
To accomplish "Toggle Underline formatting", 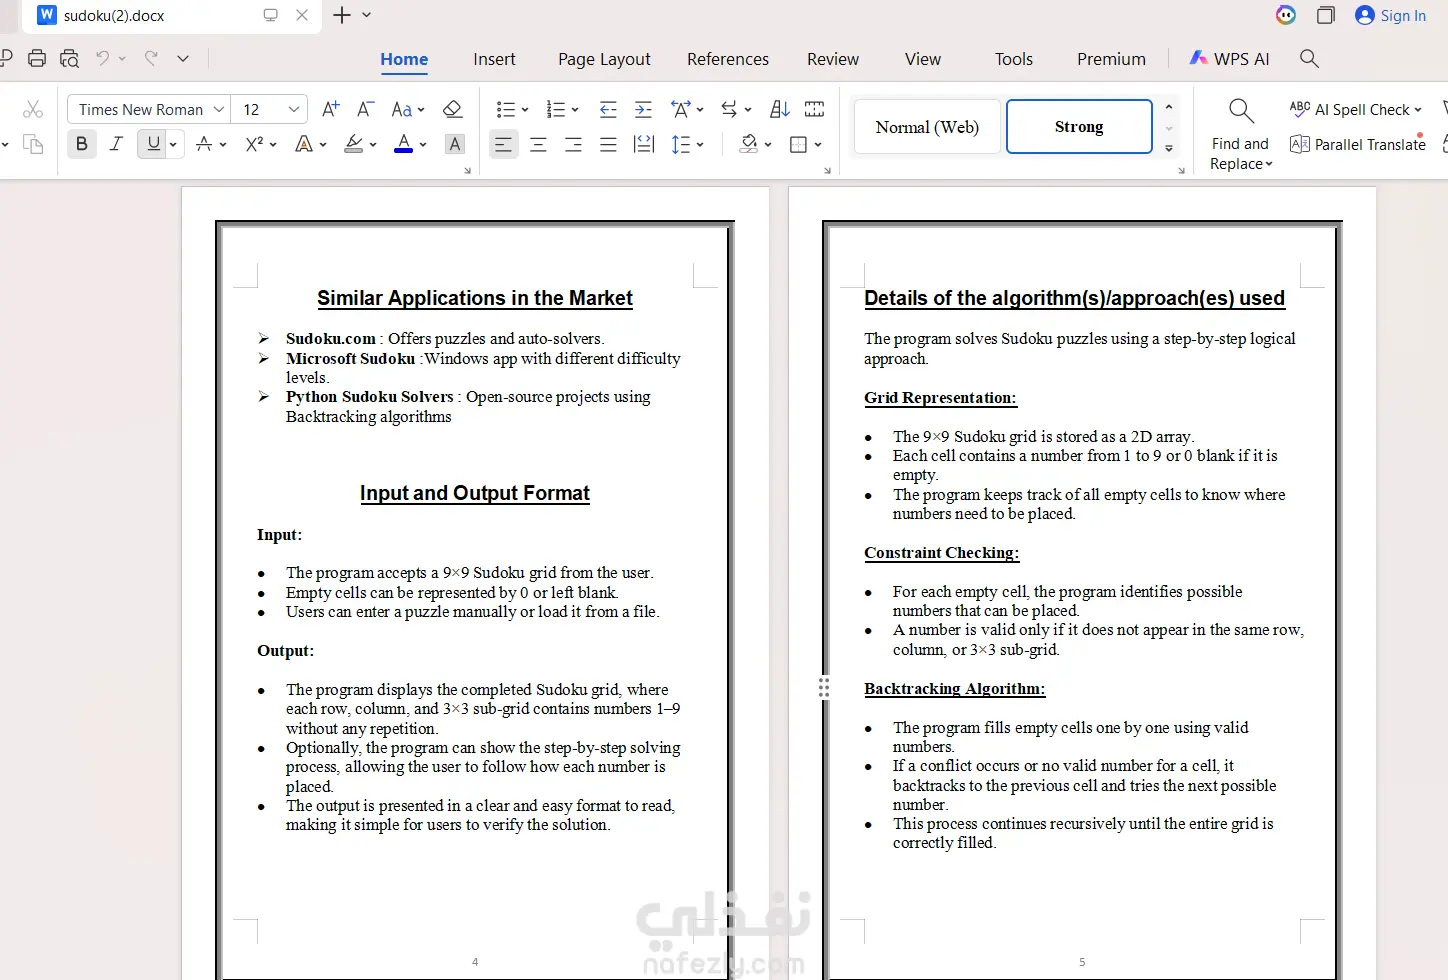I will [153, 144].
